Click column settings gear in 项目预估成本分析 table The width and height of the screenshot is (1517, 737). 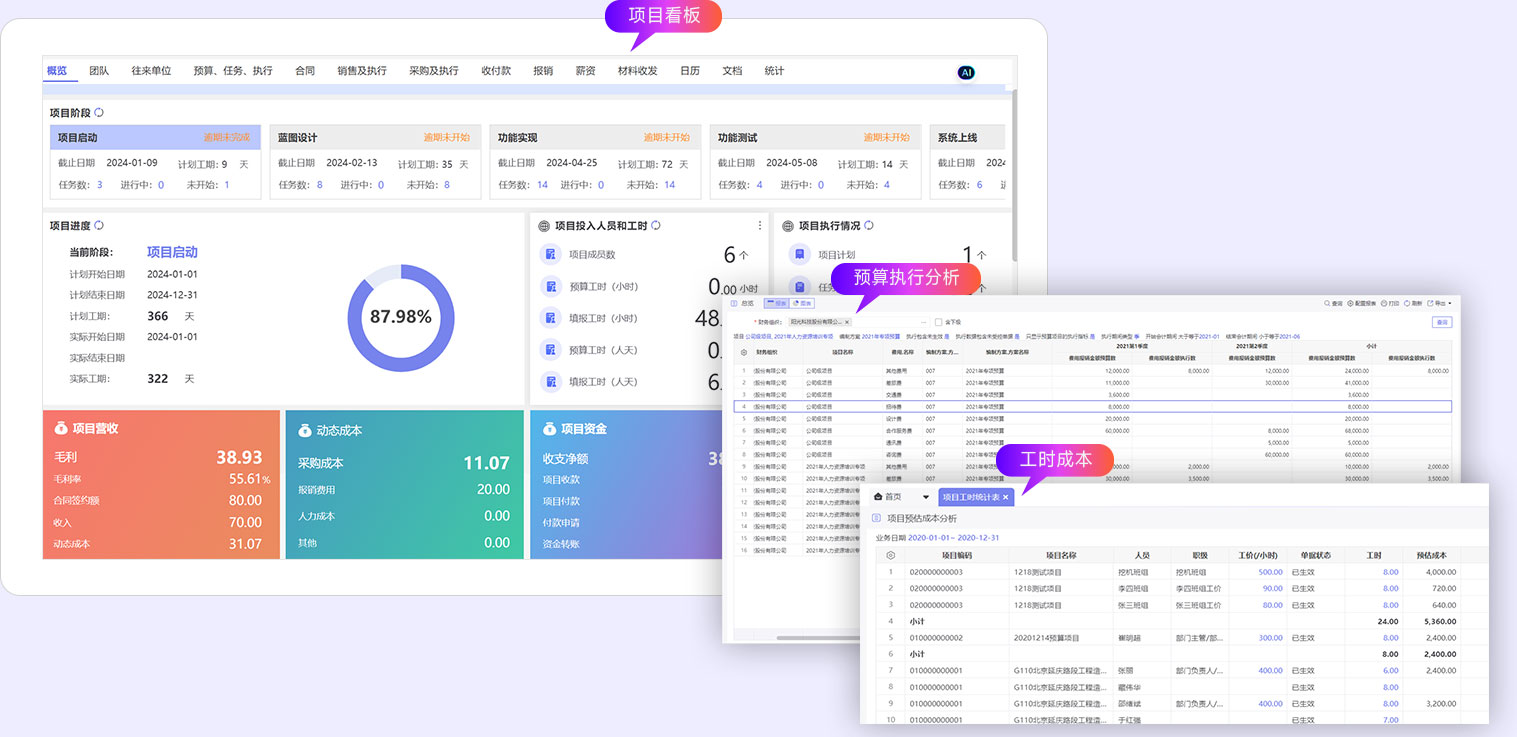890,555
